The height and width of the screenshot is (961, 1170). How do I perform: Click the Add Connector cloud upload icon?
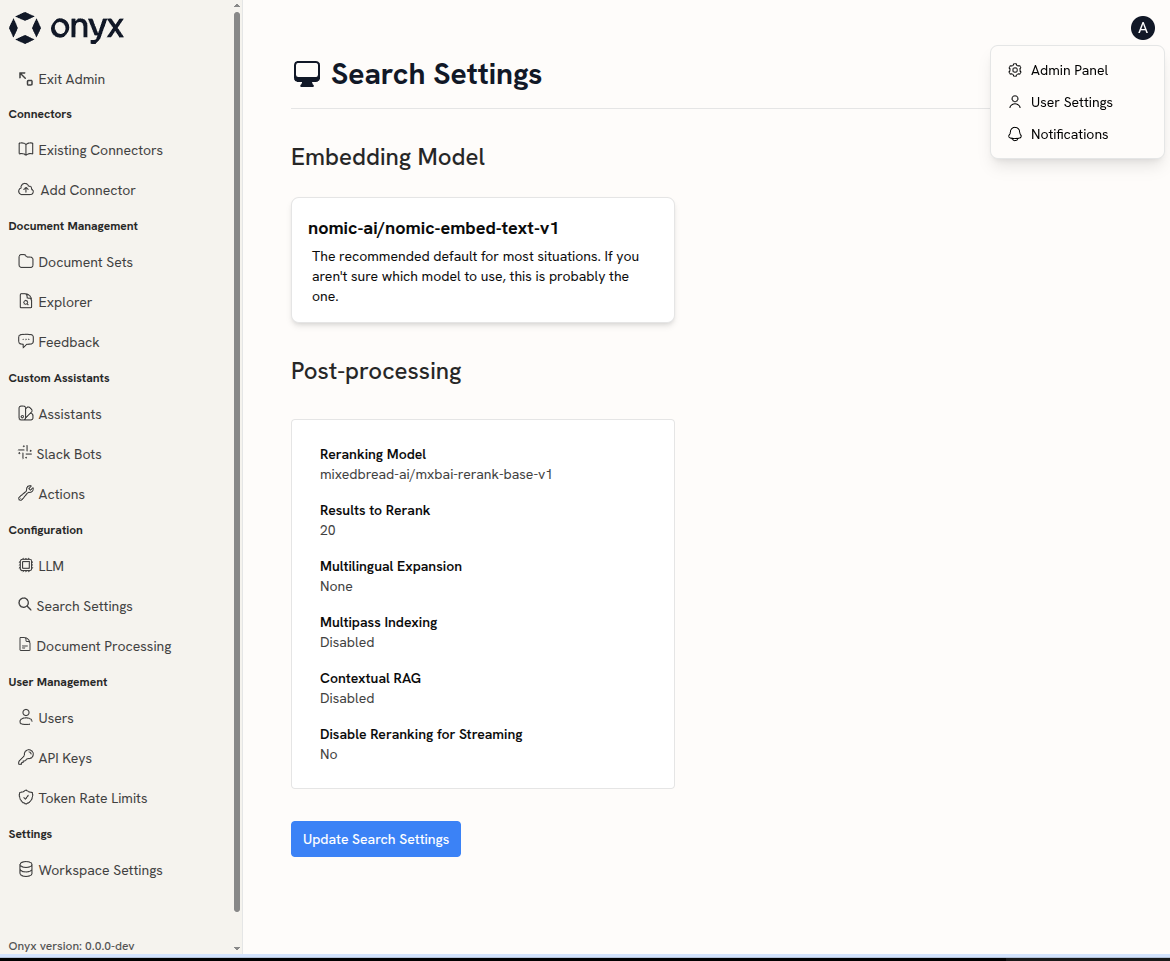coord(25,190)
